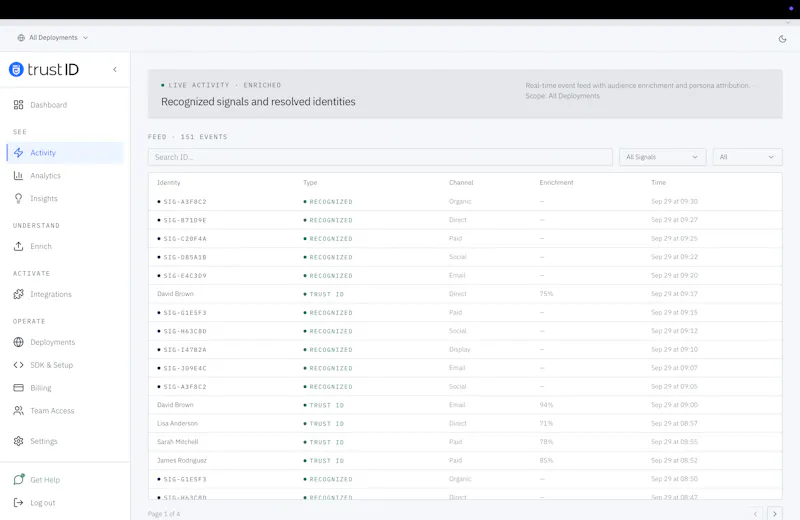The height and width of the screenshot is (520, 800).
Task: Click the Identity column header
Action: [x=168, y=183]
